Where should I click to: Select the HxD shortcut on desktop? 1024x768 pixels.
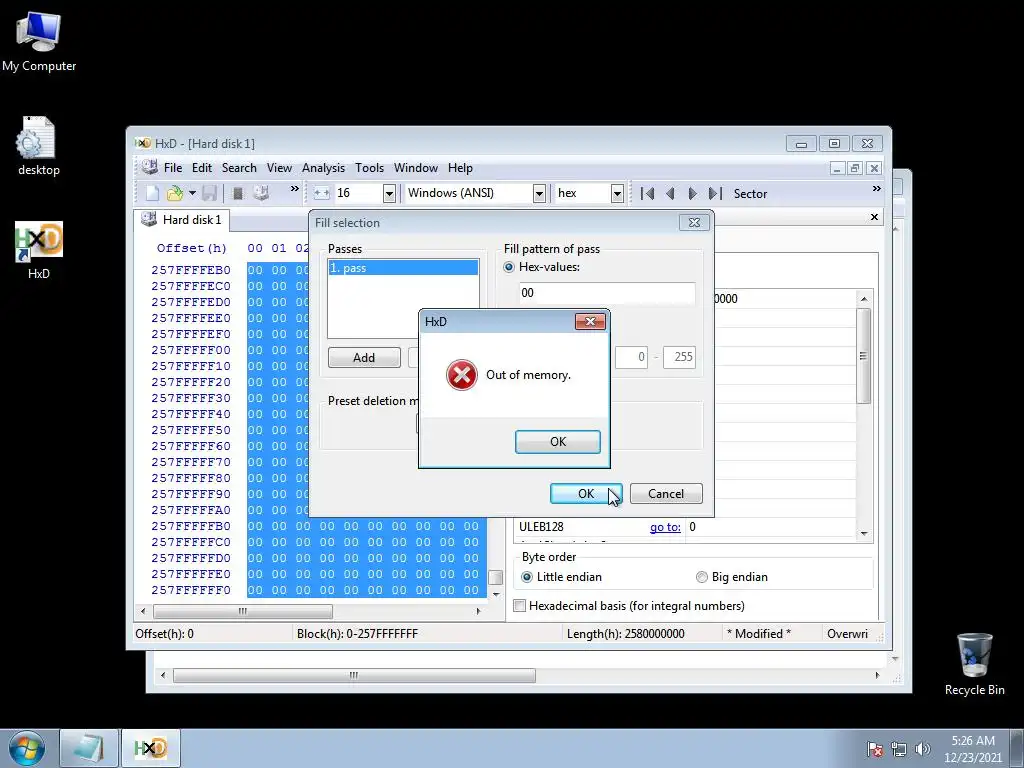coord(39,251)
